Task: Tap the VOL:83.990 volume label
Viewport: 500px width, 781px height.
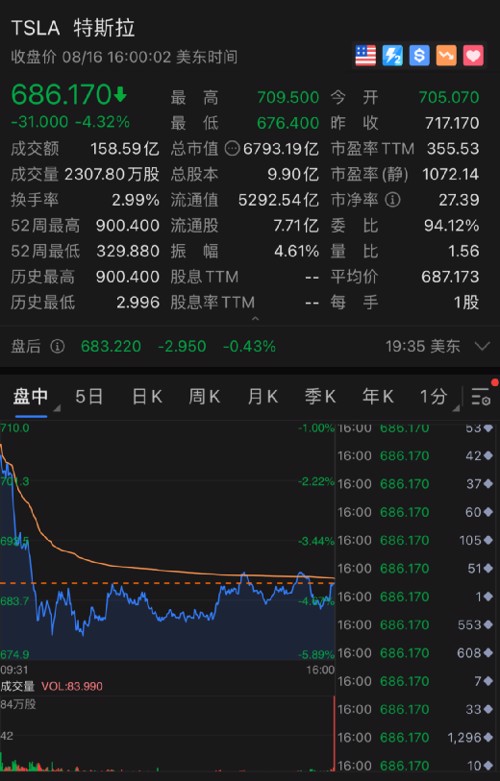Action: pos(72,686)
